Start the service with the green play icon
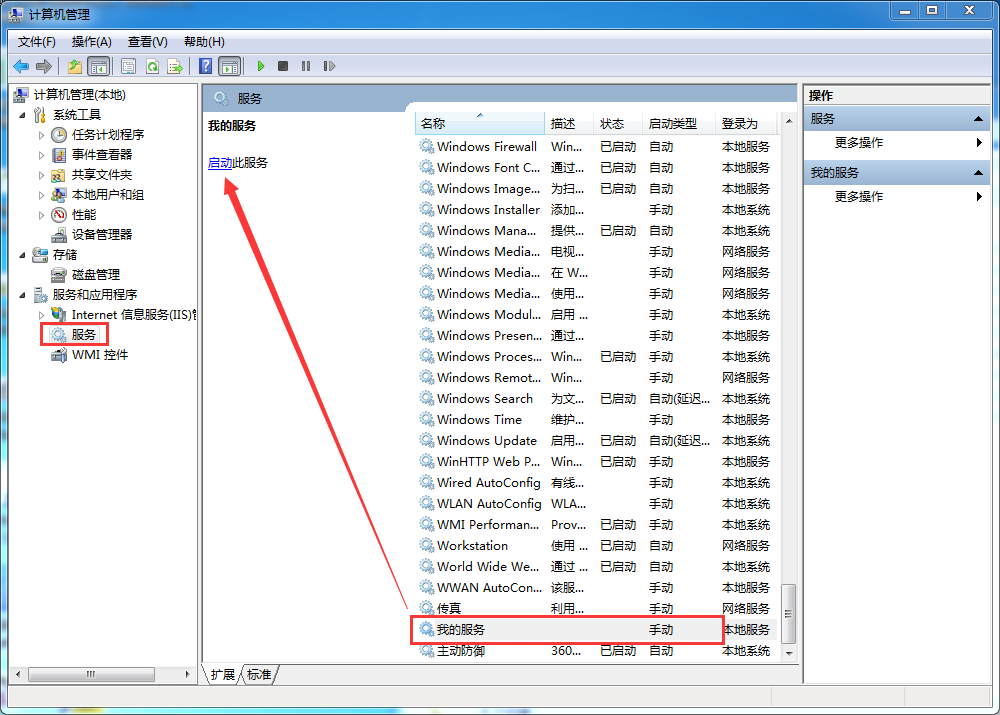Screen dimensions: 1000x715 click(260, 66)
